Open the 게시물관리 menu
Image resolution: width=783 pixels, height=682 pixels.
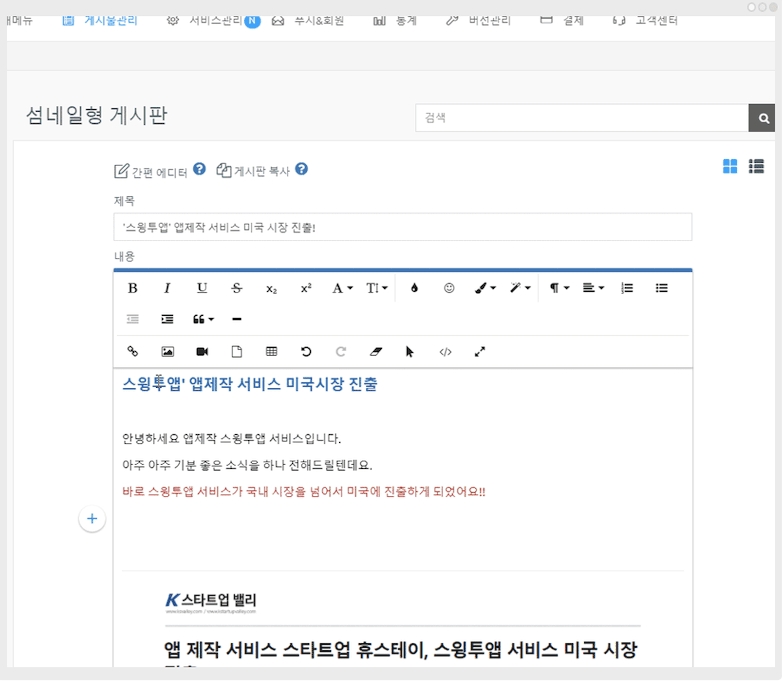(x=99, y=20)
